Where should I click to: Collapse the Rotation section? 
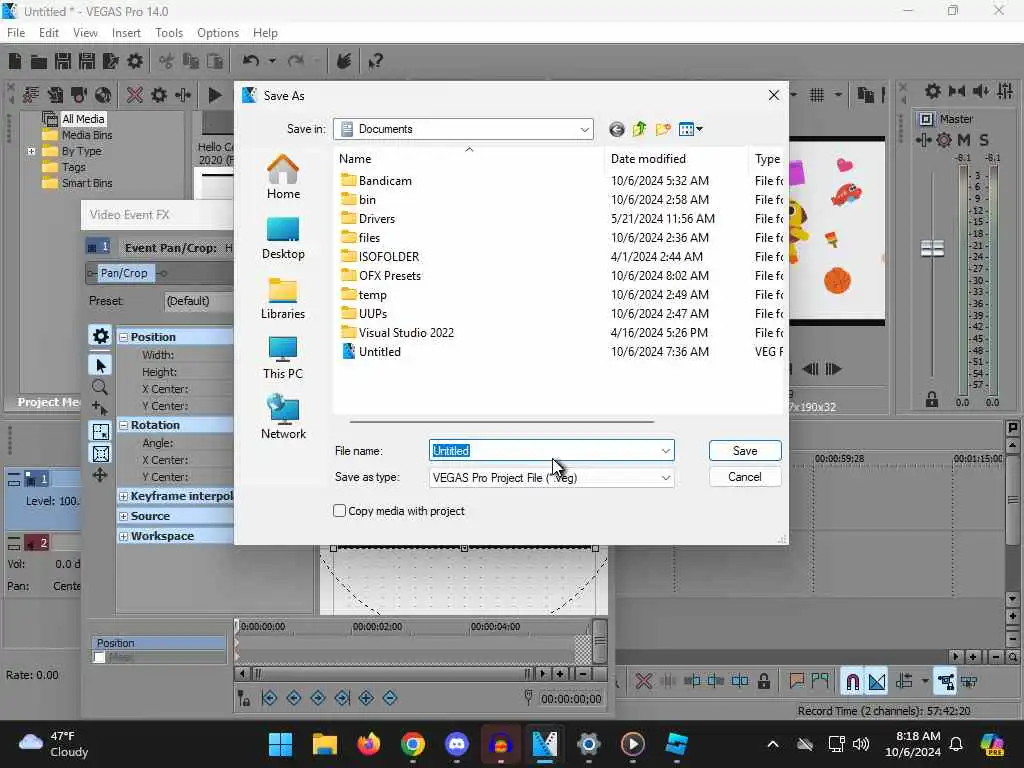coord(123,425)
